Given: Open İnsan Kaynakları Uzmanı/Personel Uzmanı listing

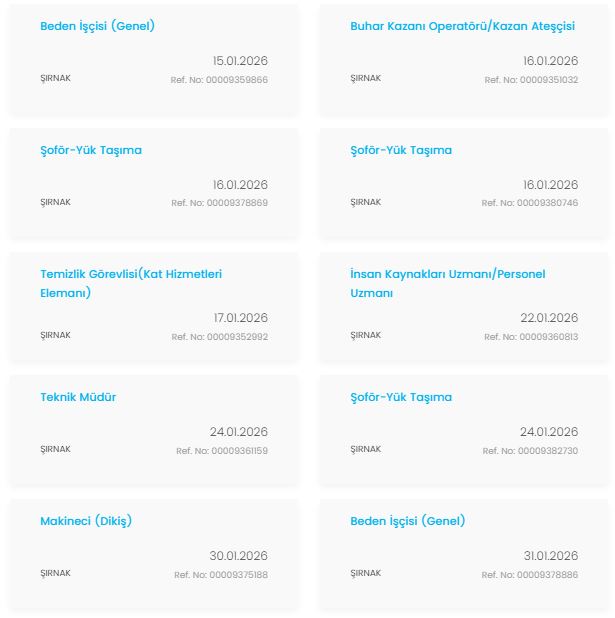Looking at the screenshot, I should click(447, 274).
